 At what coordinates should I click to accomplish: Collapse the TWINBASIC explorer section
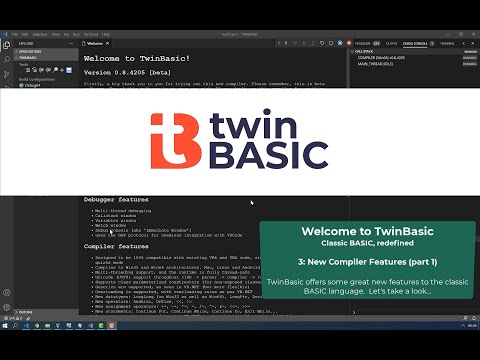pyautogui.click(x=46, y=58)
